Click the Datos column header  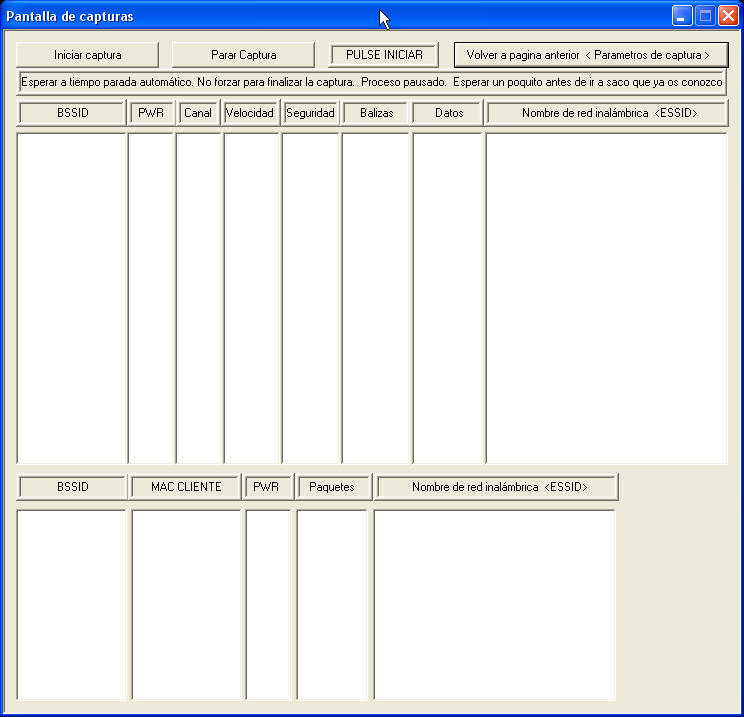click(448, 113)
